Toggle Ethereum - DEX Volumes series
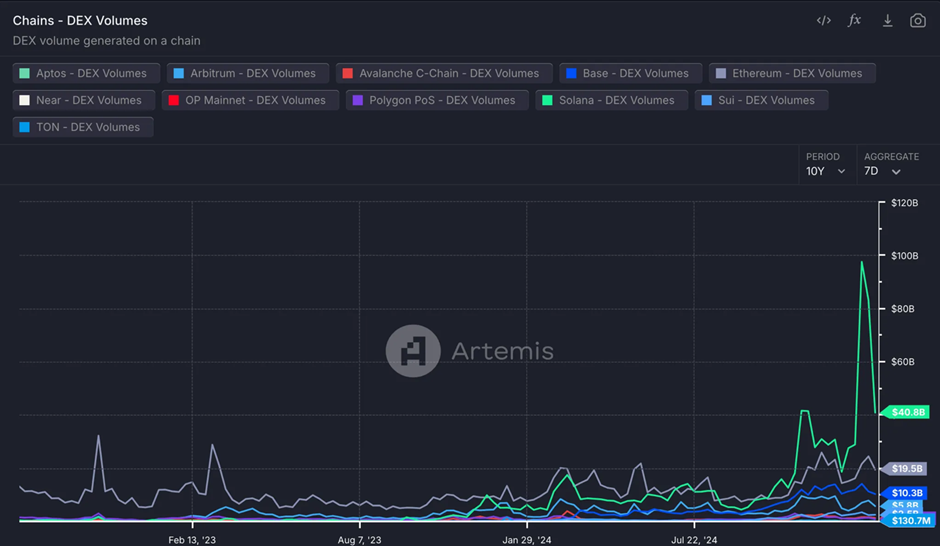This screenshot has height=546, width=940. pyautogui.click(x=792, y=73)
